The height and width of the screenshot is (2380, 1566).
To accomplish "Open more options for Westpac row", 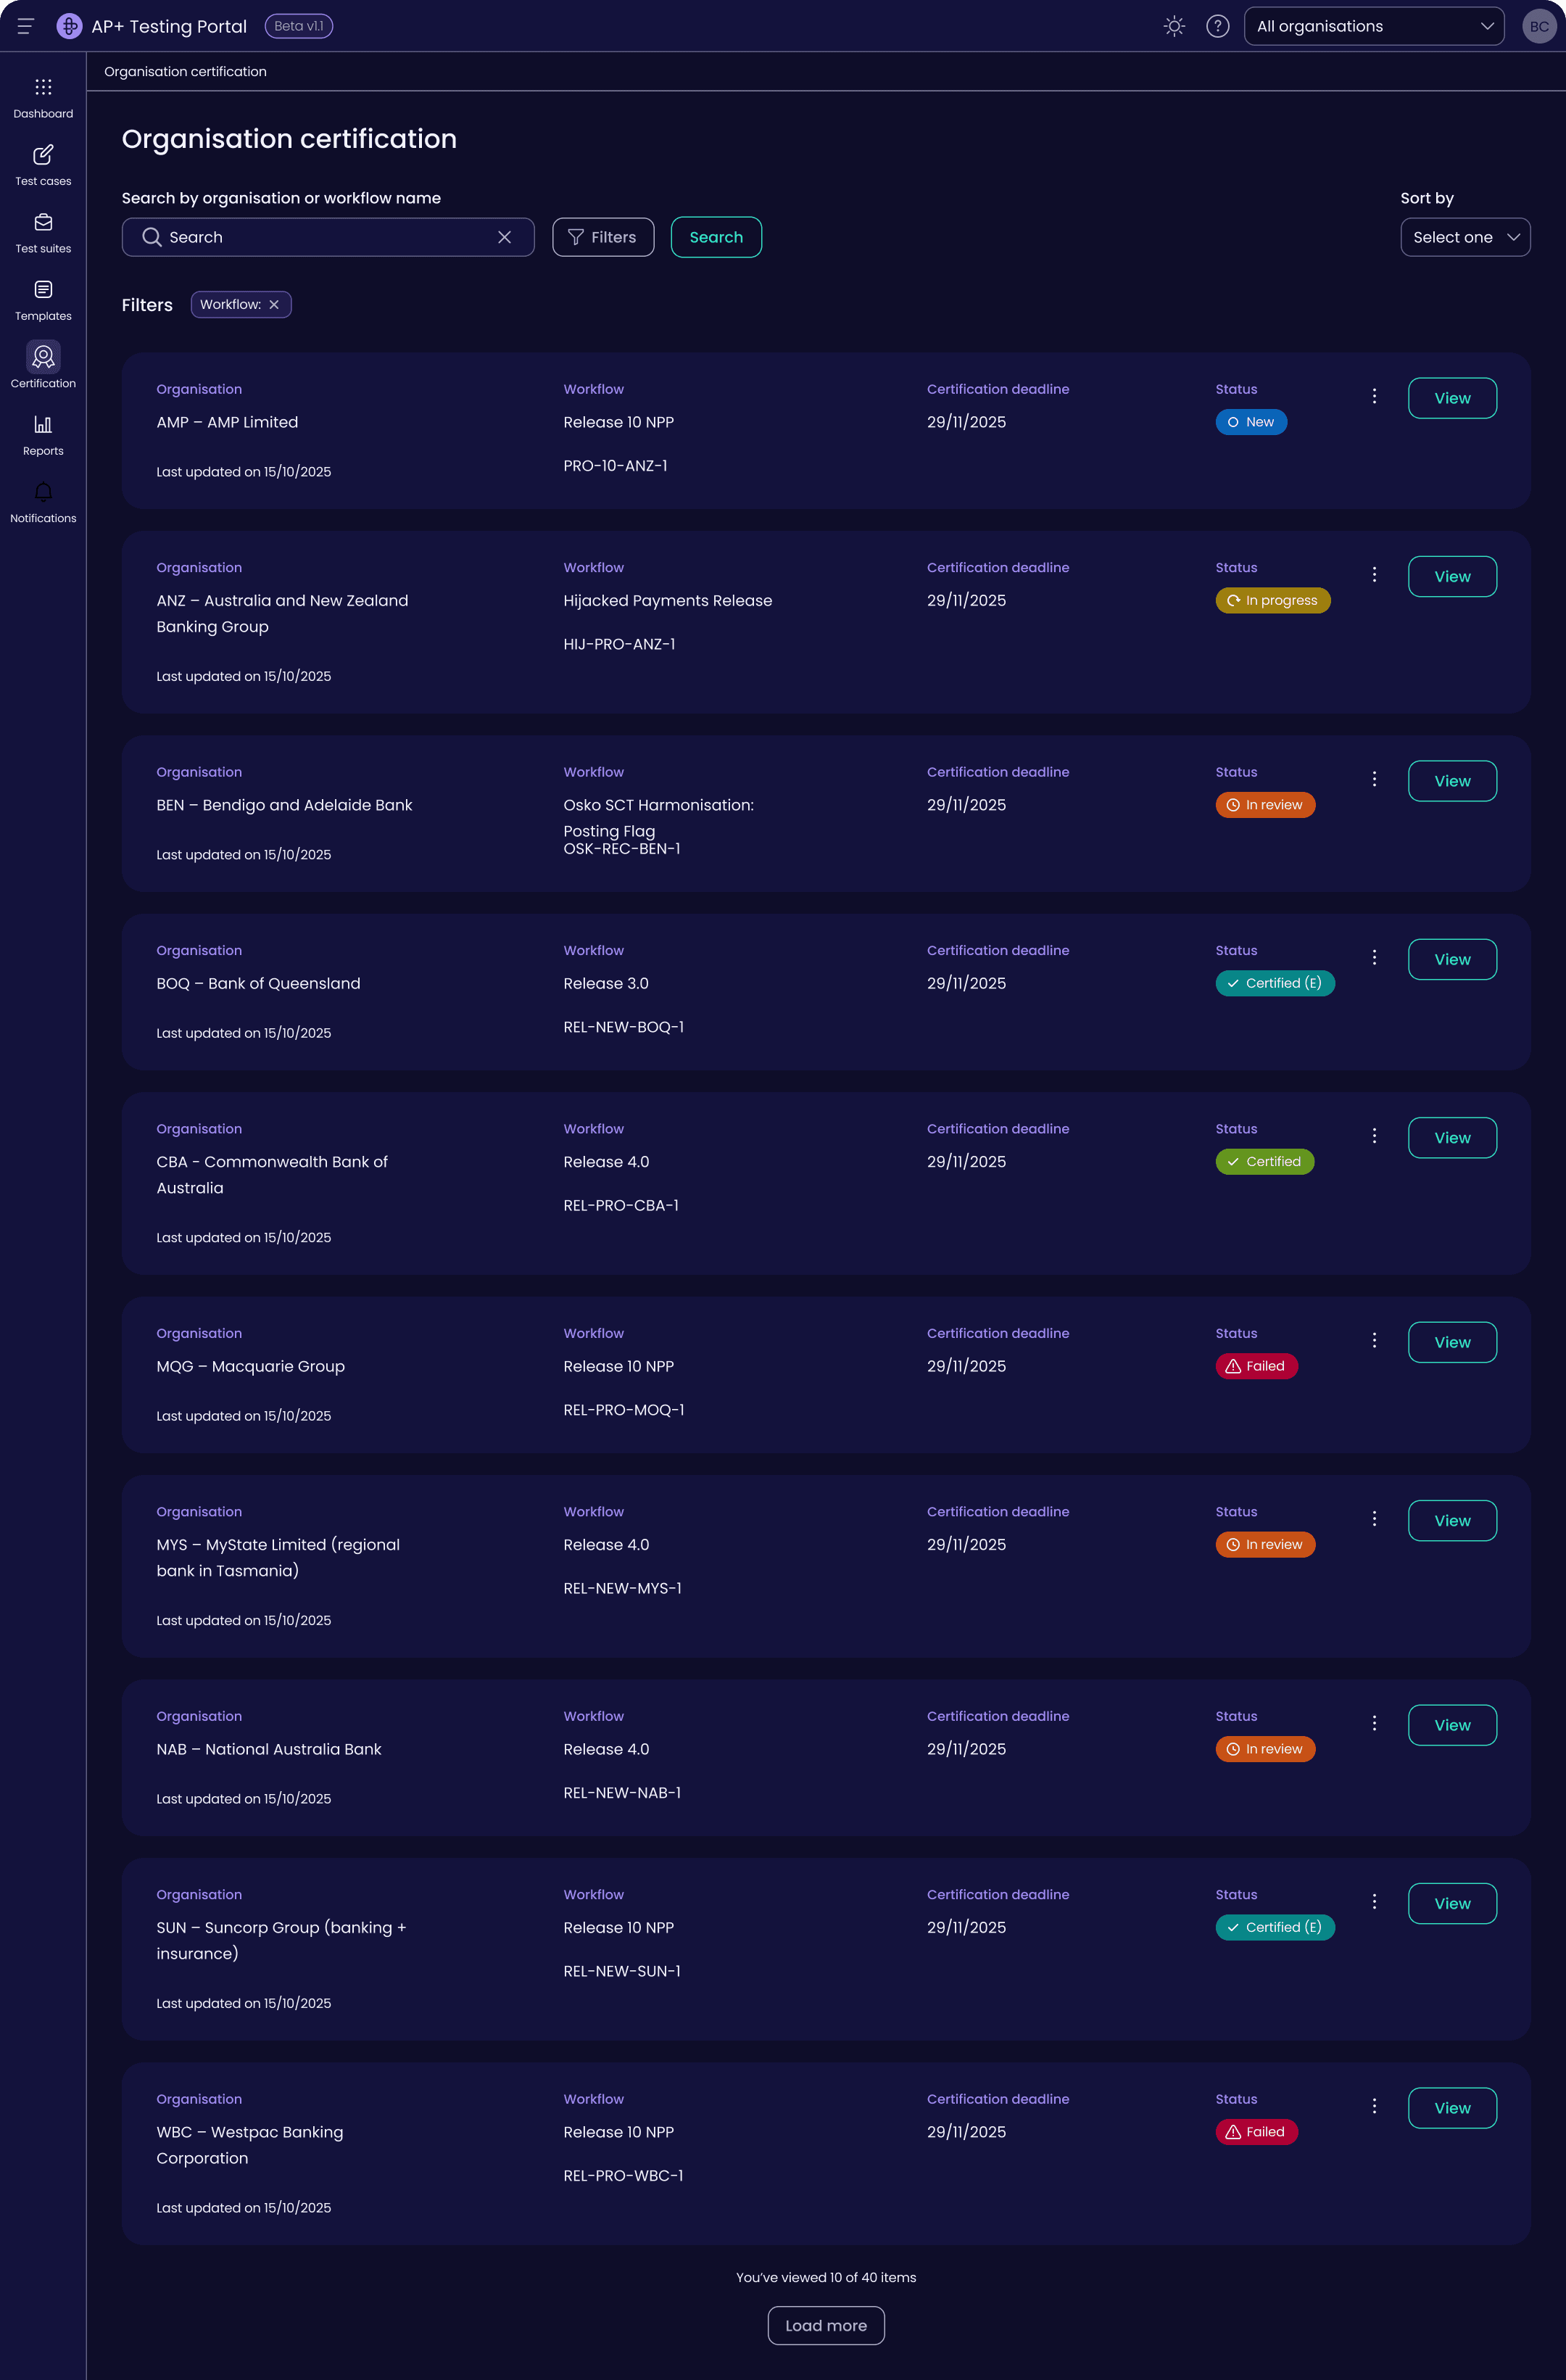I will coord(1374,2106).
